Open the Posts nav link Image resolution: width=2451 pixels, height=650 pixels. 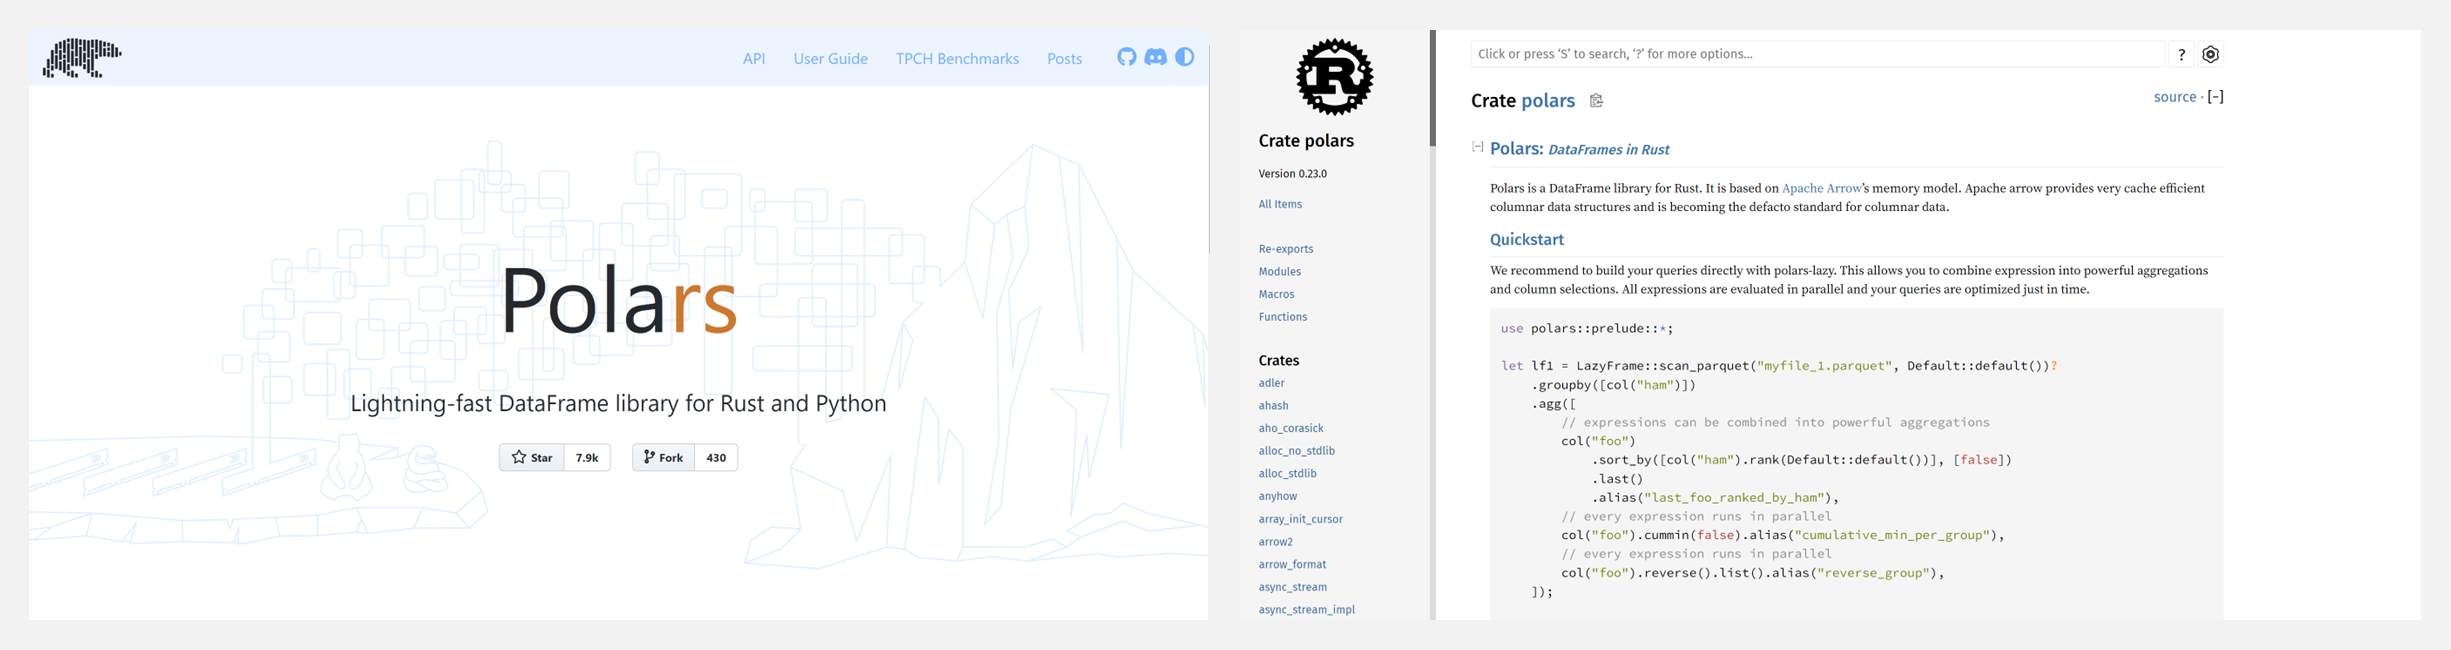coord(1064,59)
